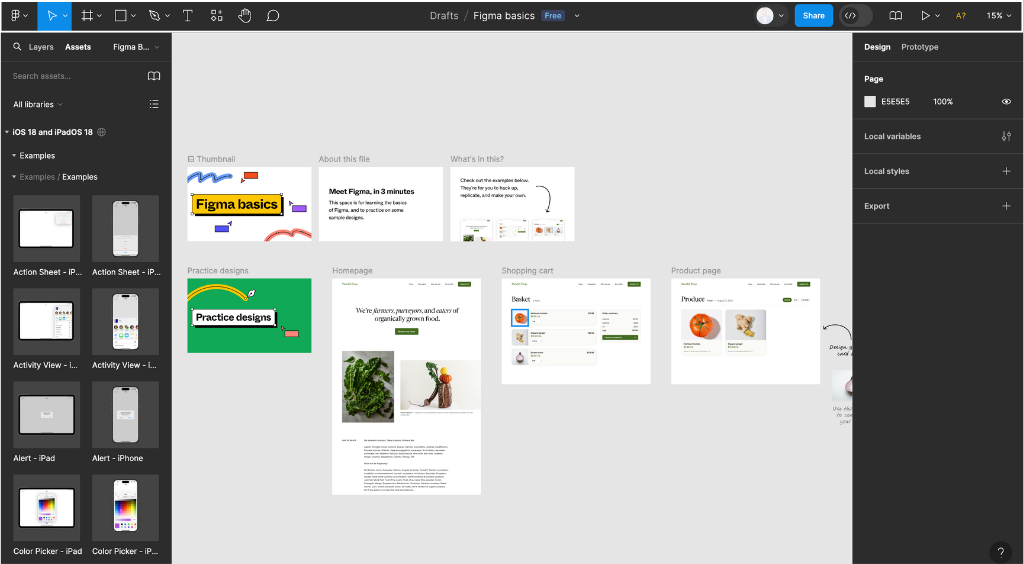Open the Figma main menu
Screen dimensions: 1024x564
[16, 16]
